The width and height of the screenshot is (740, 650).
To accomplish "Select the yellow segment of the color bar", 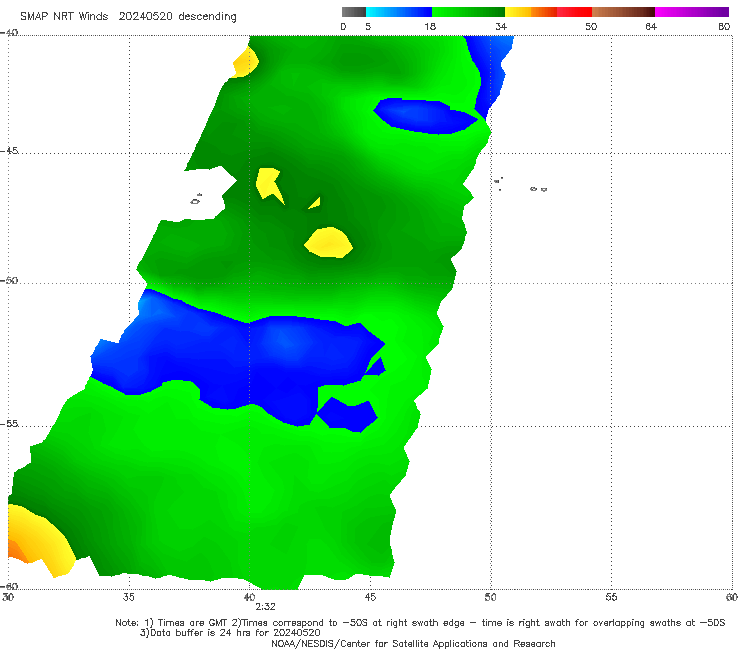I will point(518,12).
